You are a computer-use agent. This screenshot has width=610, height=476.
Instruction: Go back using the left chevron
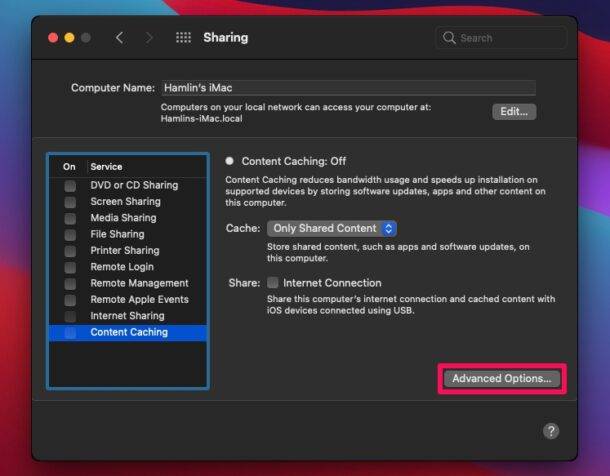(x=120, y=38)
